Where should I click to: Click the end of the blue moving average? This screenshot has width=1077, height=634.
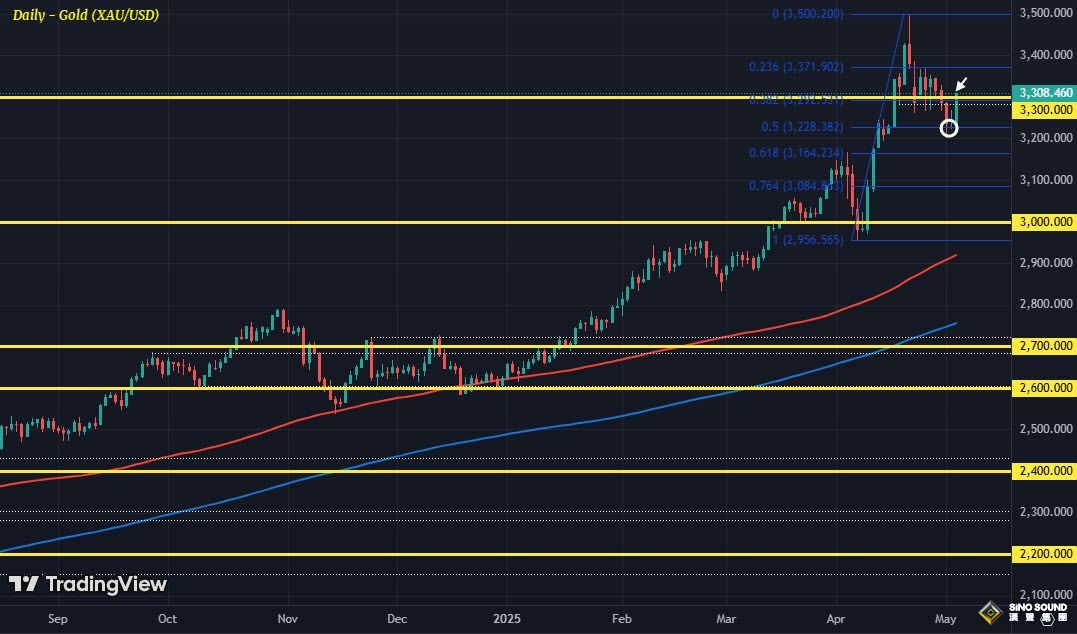956,323
